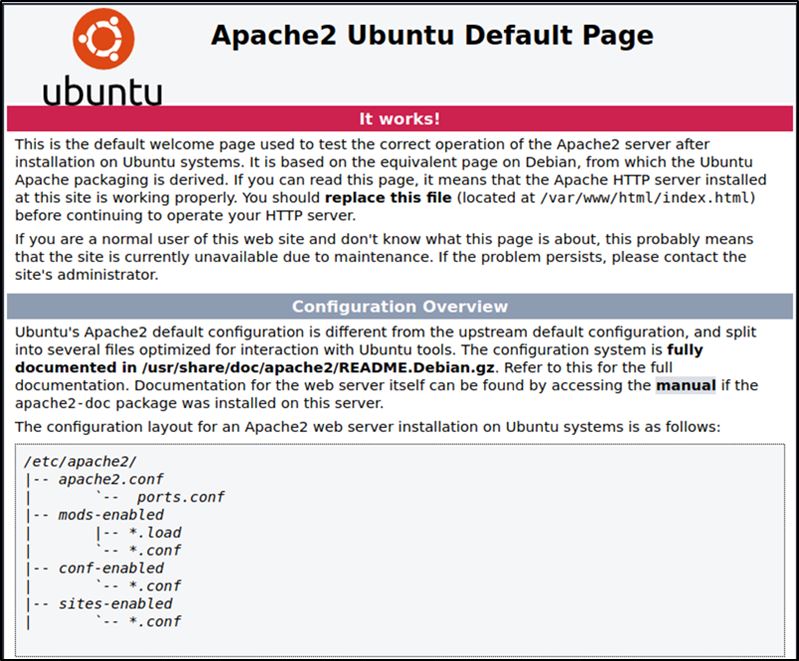Click *.conf under conf-enabled
Viewport: 799px width, 661px height.
155,586
